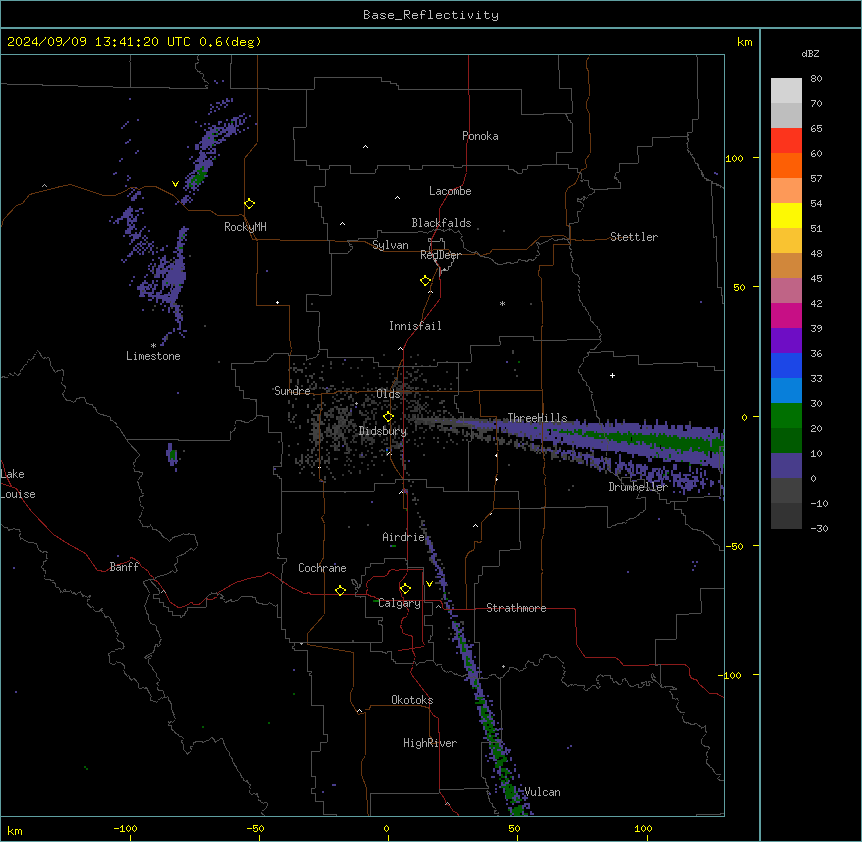Click the Lake Louise label

pyautogui.click(x=18, y=484)
